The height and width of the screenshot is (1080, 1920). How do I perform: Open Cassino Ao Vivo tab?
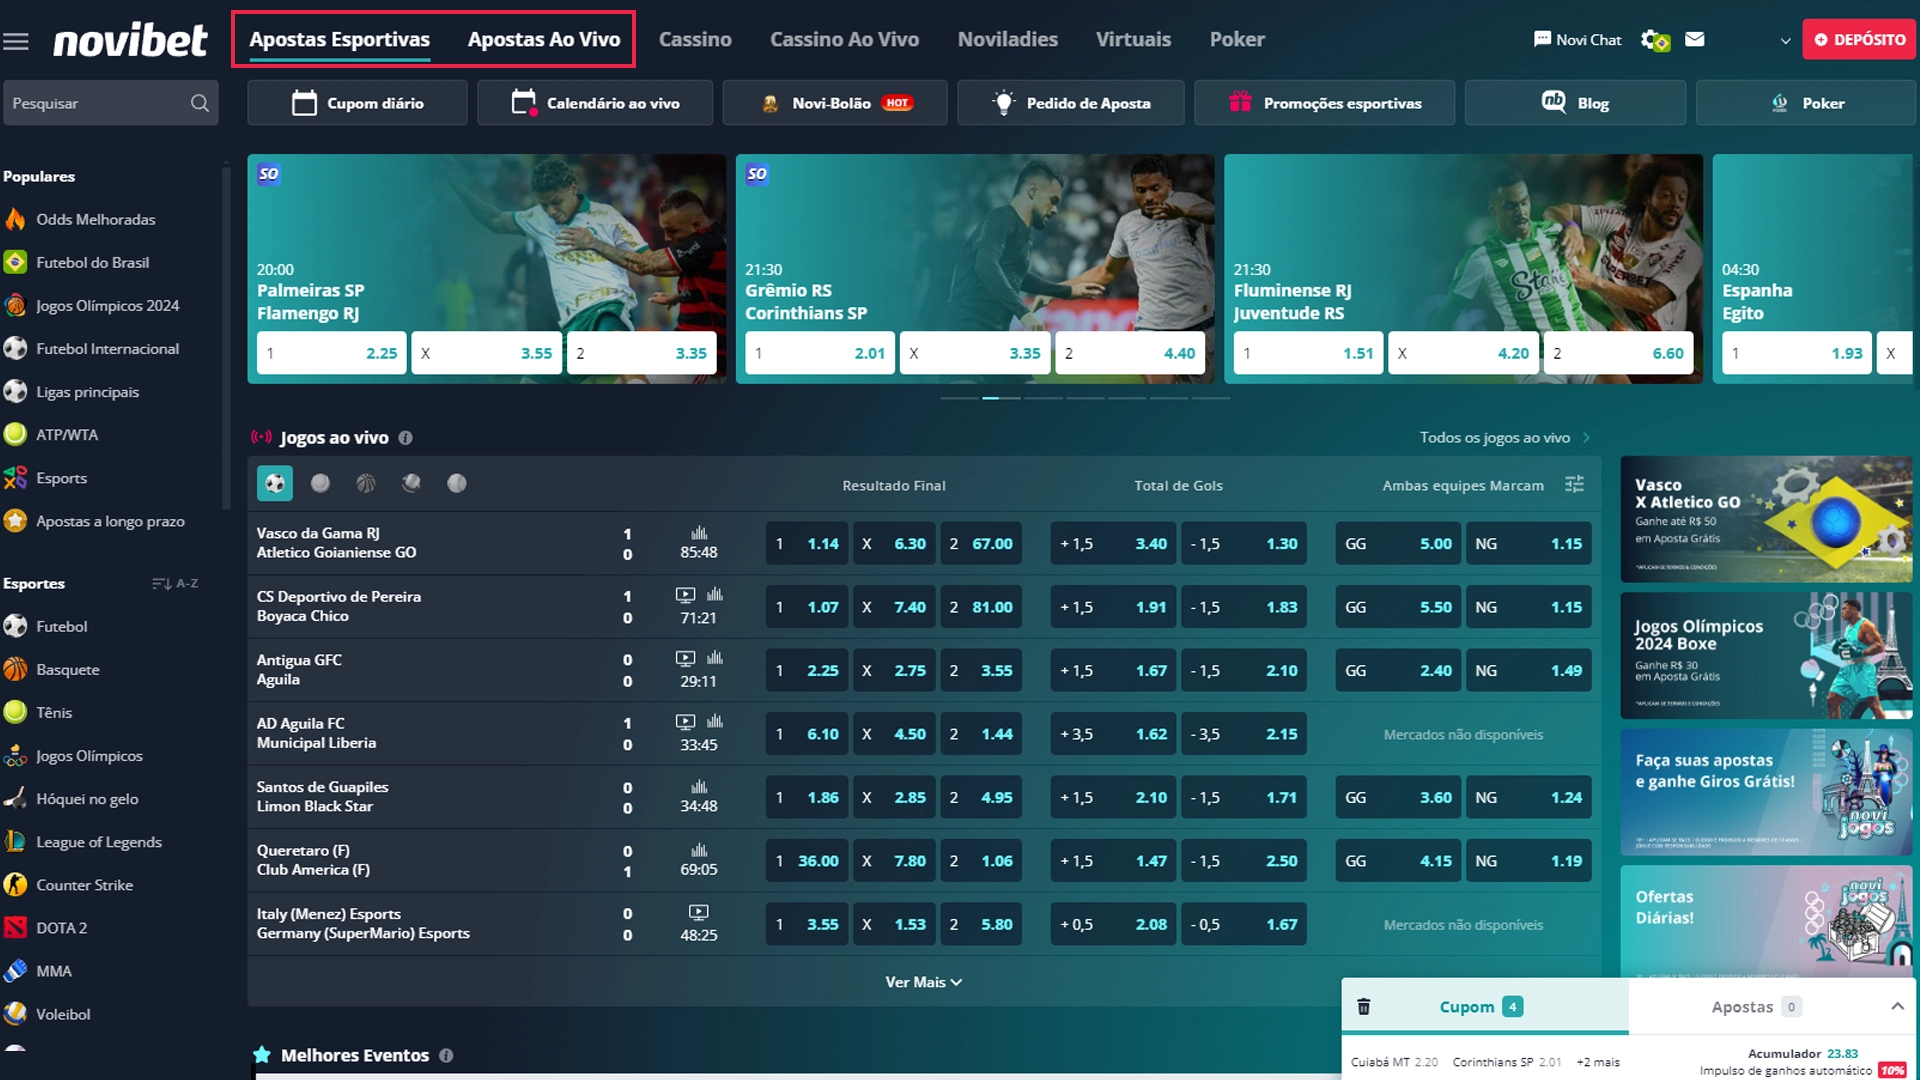pos(844,39)
